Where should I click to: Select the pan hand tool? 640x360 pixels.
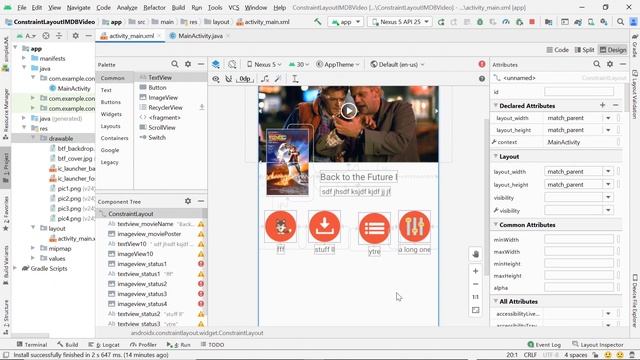[476, 254]
